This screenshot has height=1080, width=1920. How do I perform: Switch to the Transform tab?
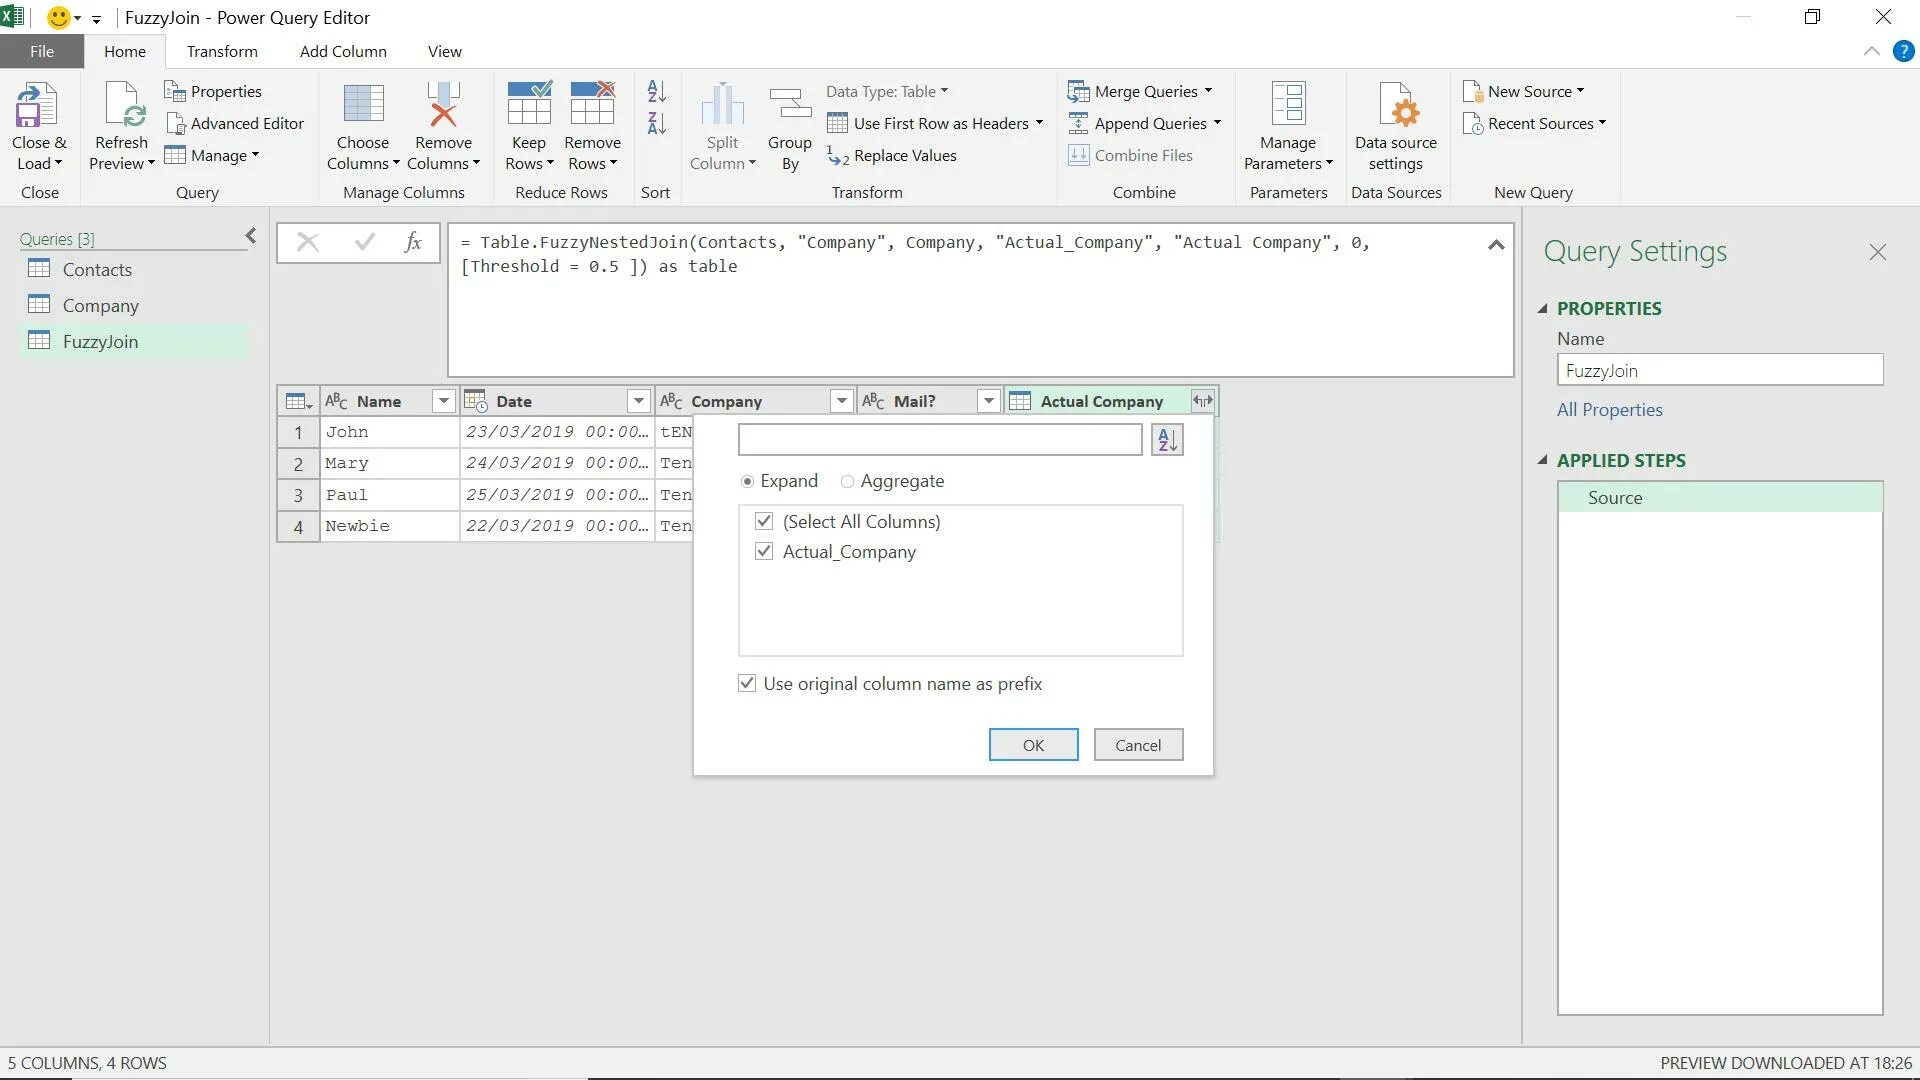(222, 51)
